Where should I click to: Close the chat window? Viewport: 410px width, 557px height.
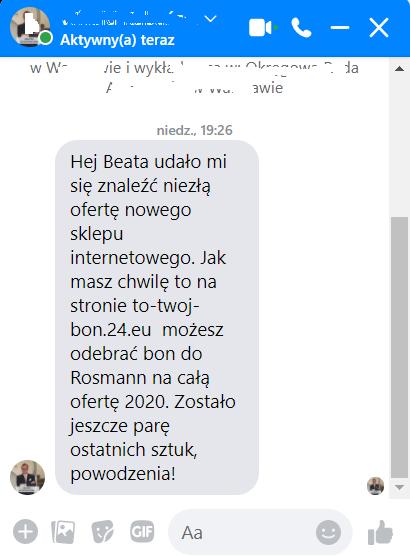coord(379,28)
